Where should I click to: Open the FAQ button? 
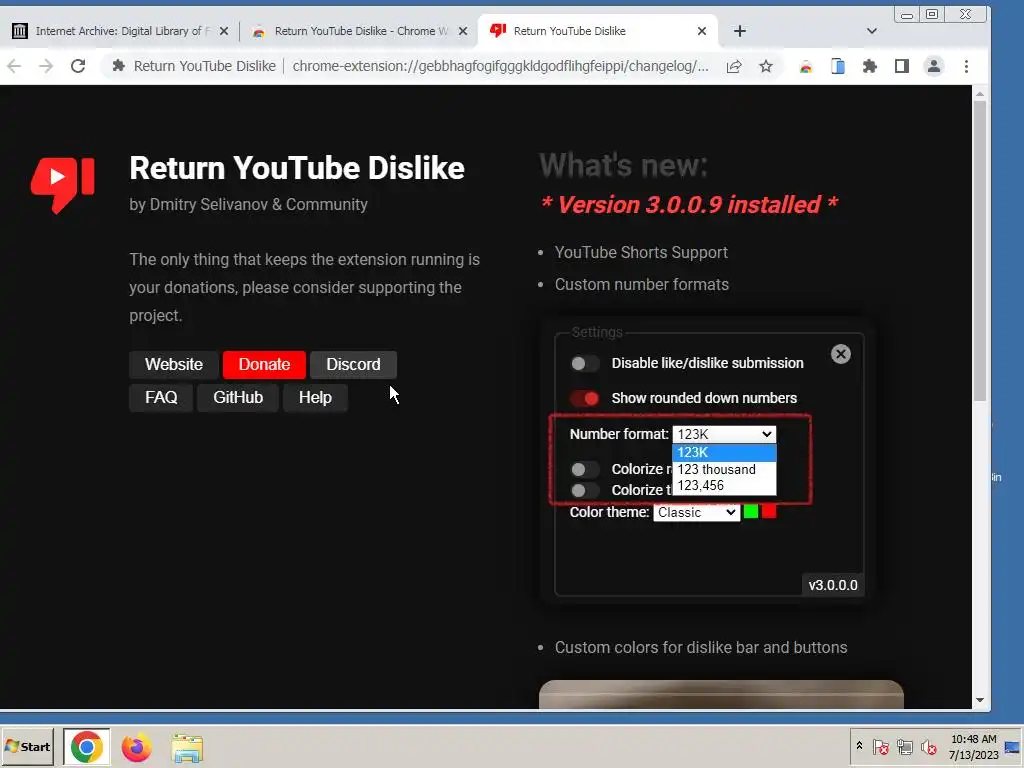click(x=161, y=398)
